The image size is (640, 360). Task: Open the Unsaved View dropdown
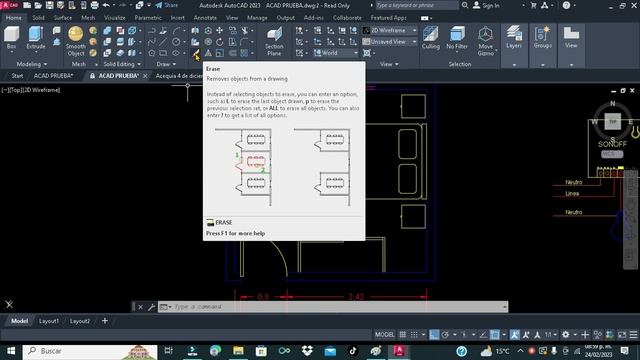390,42
